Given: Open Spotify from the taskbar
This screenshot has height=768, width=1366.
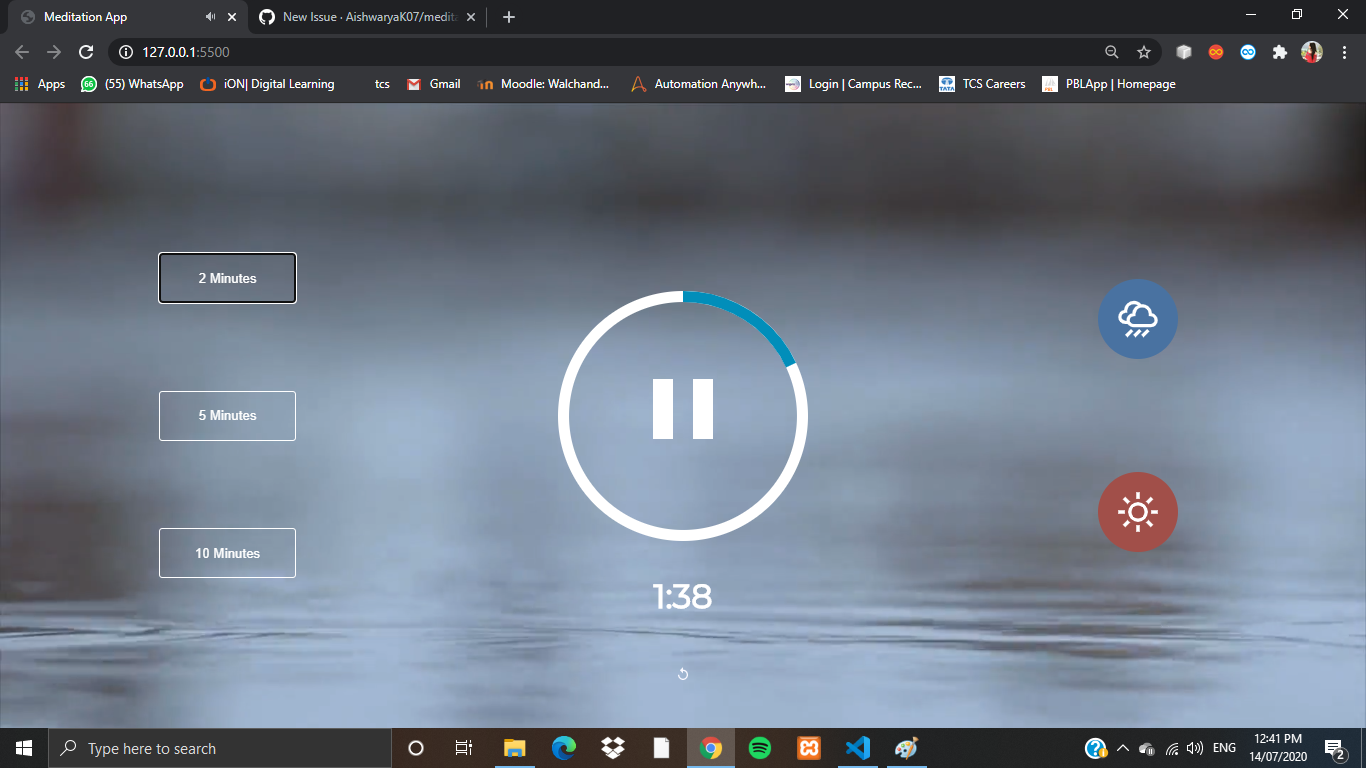Looking at the screenshot, I should click(x=759, y=747).
